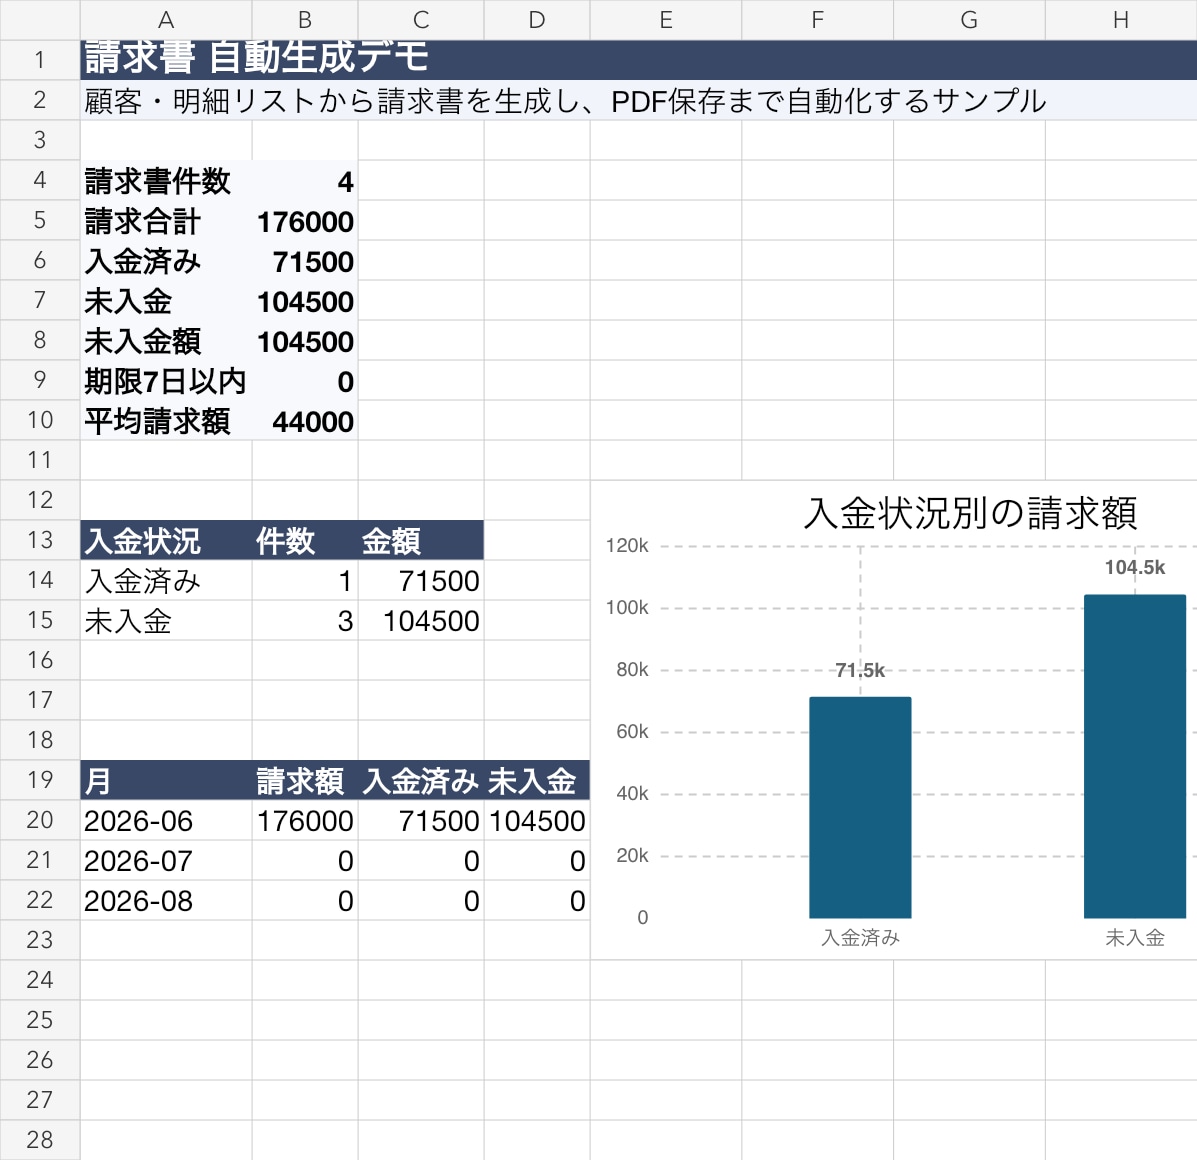The width and height of the screenshot is (1197, 1160).
Task: Select the "平均請求額" label cell
Action: (166, 420)
